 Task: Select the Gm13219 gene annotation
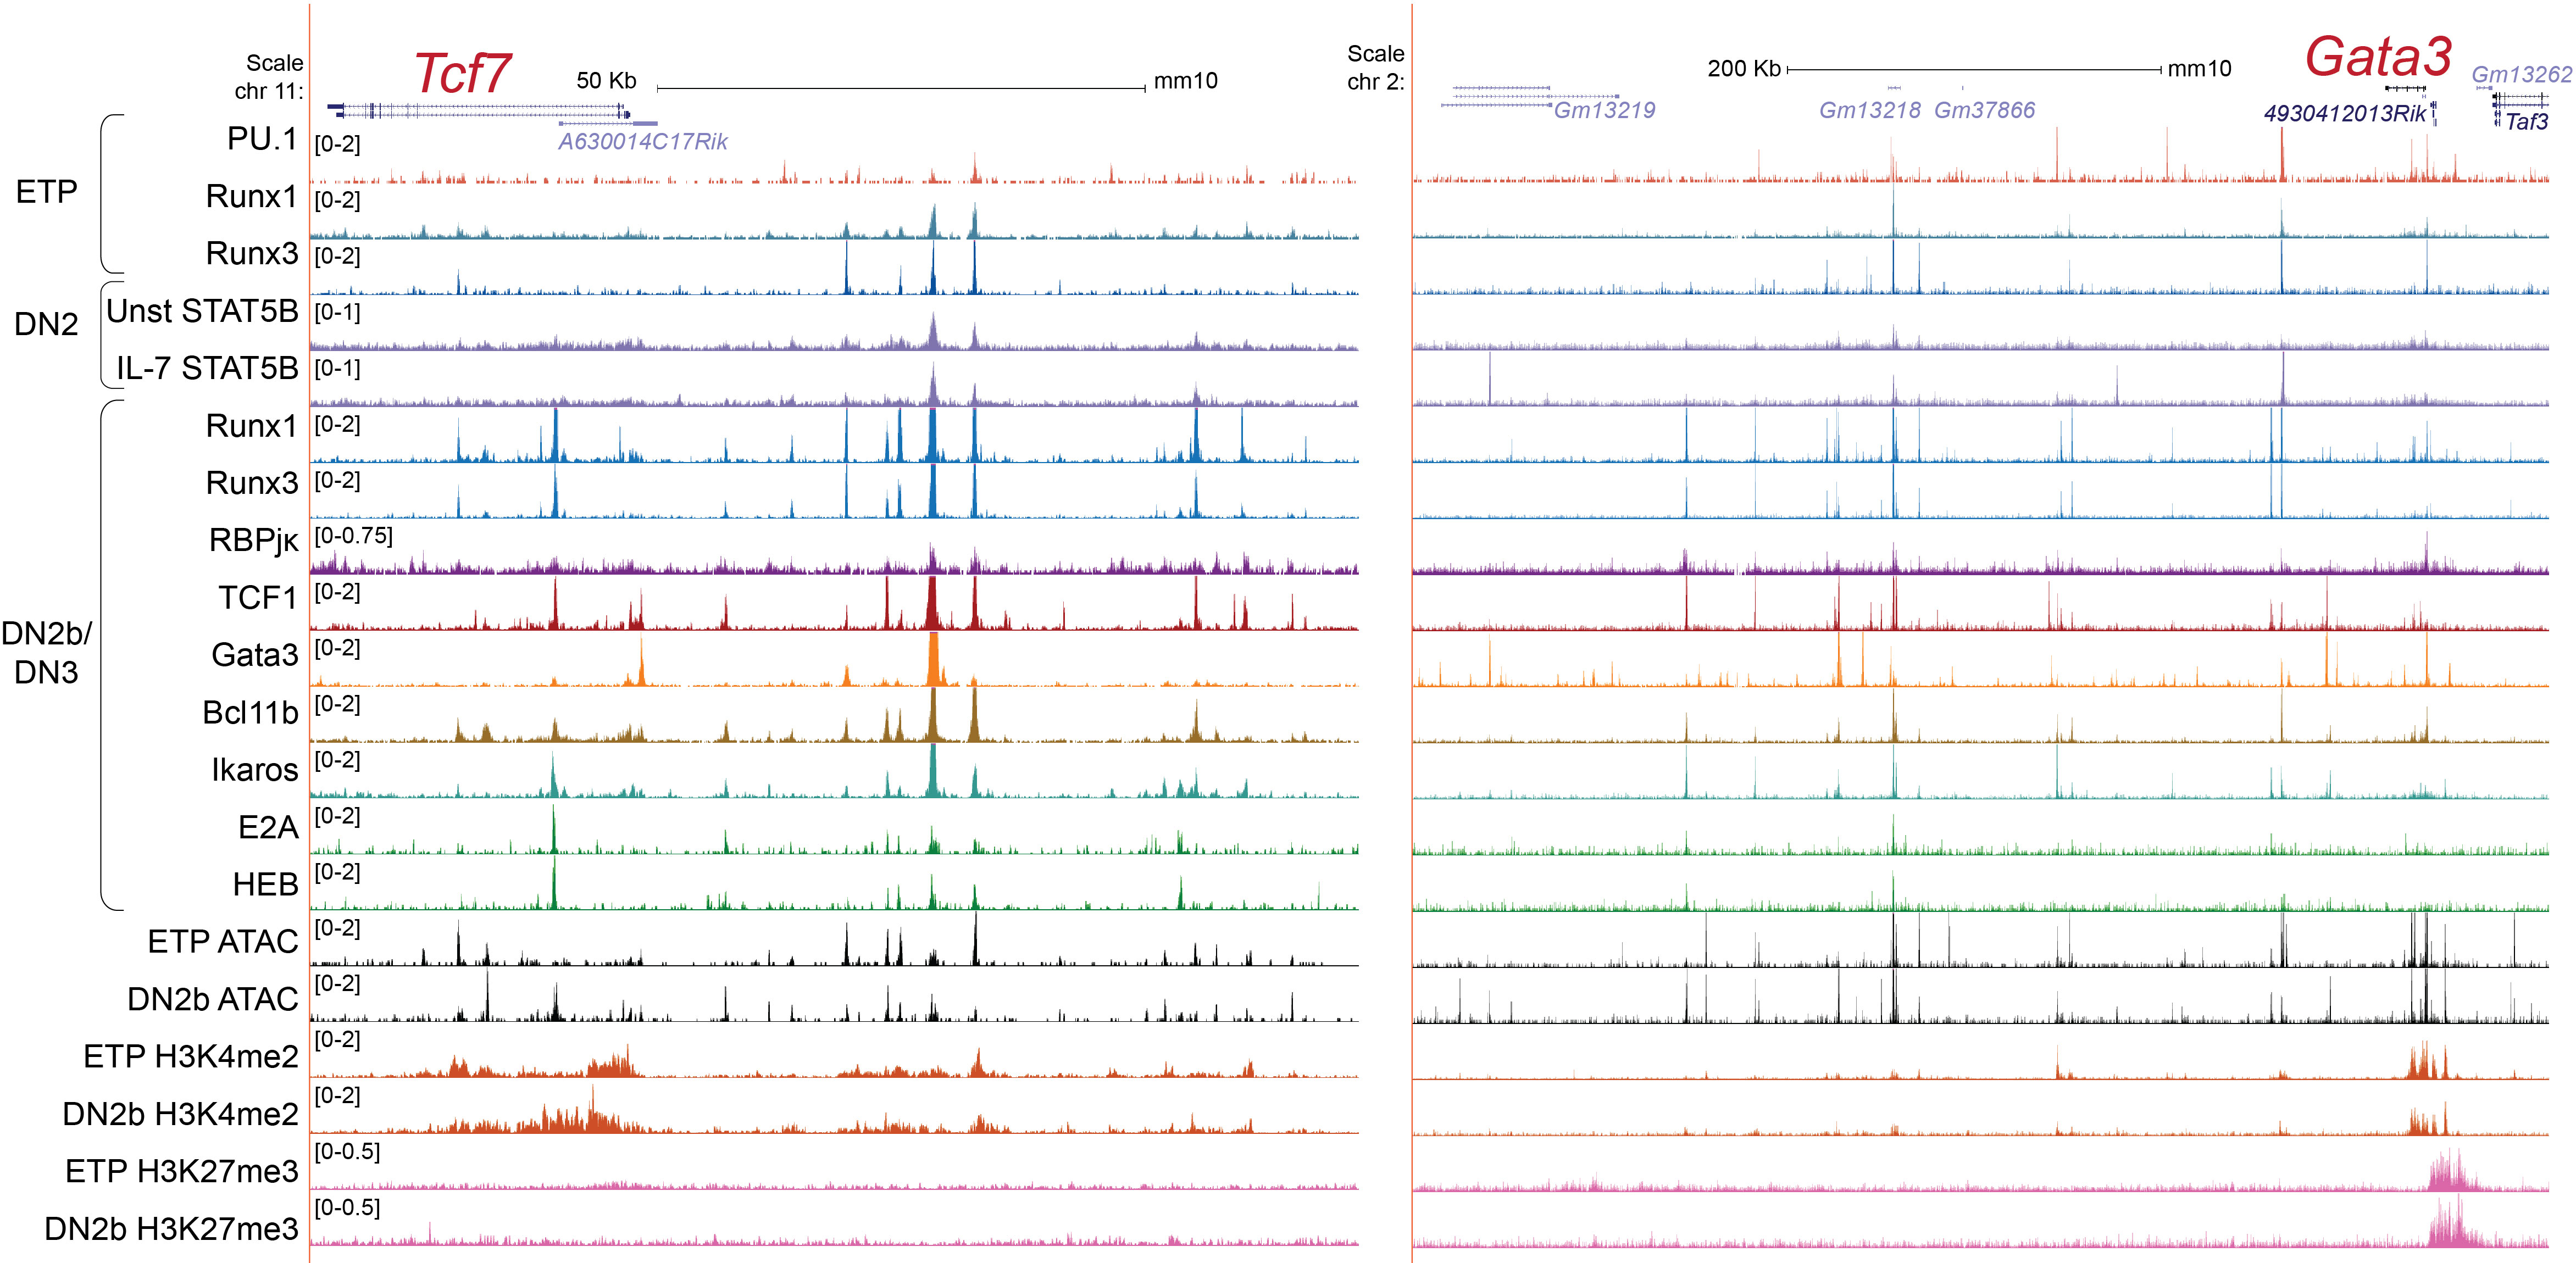[1604, 110]
